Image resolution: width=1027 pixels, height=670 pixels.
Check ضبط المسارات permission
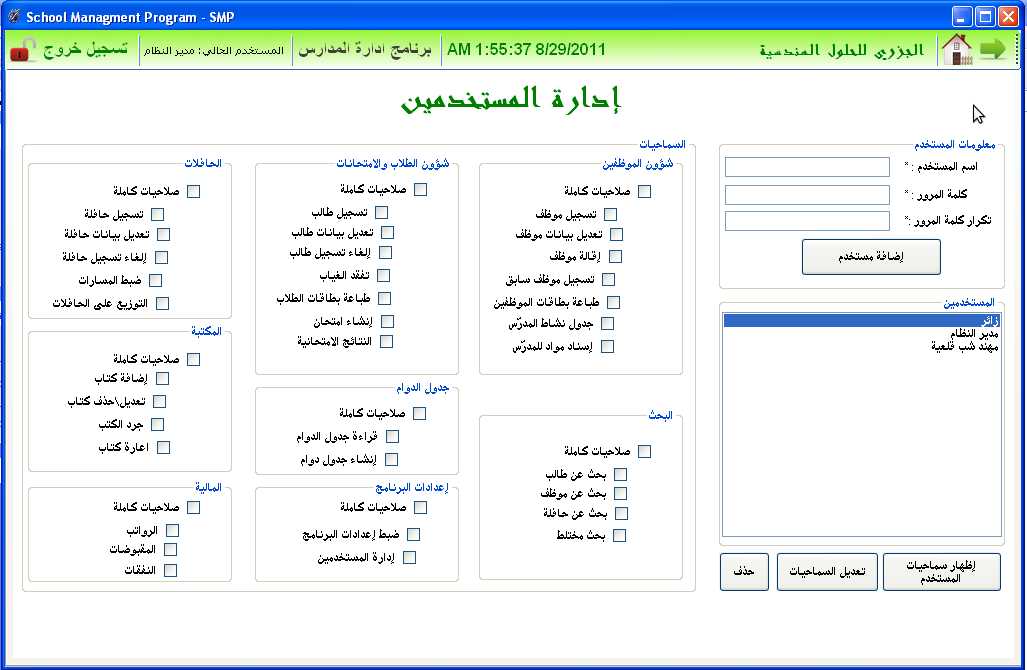[155, 280]
